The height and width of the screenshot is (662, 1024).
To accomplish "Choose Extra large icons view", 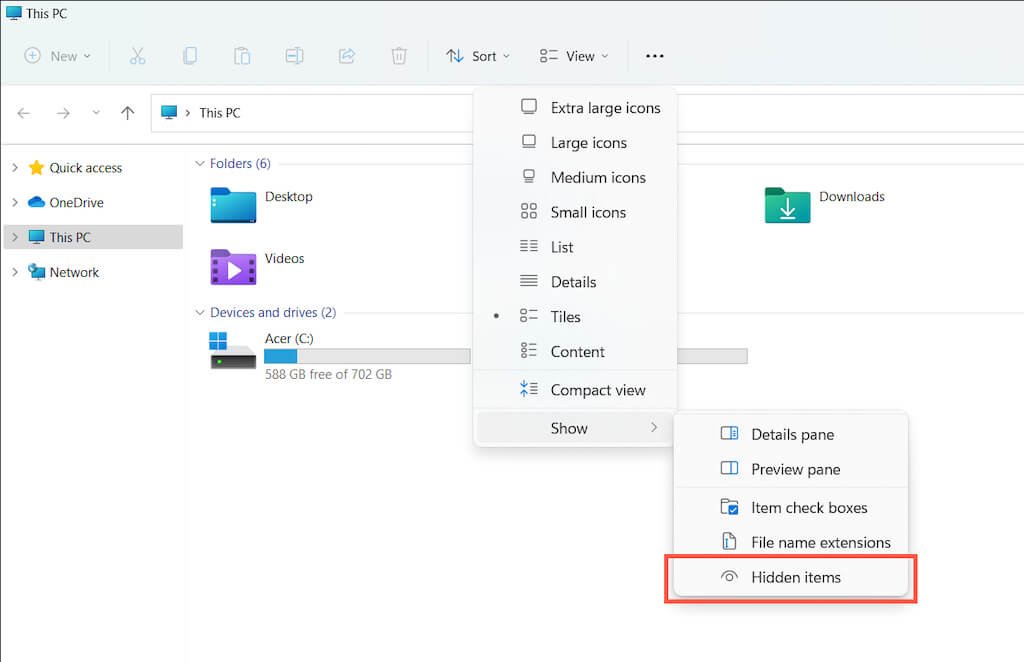I will click(x=605, y=108).
